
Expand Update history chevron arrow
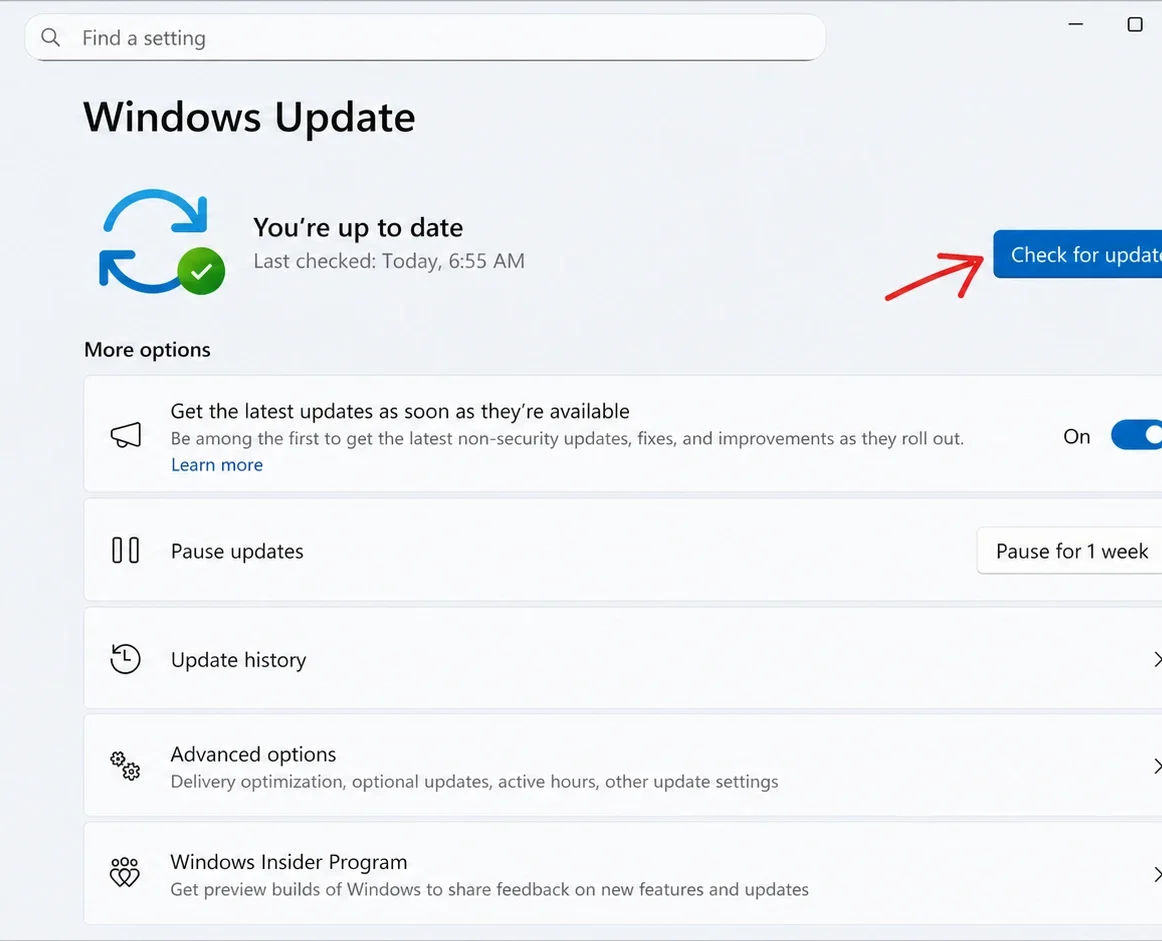point(1157,659)
